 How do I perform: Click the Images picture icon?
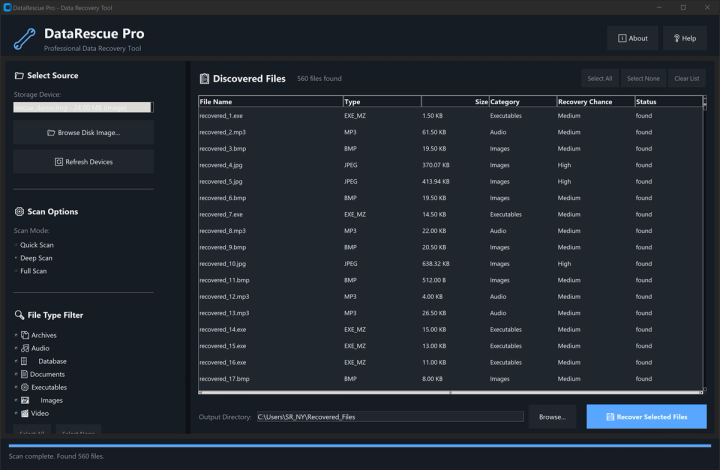tap(25, 400)
